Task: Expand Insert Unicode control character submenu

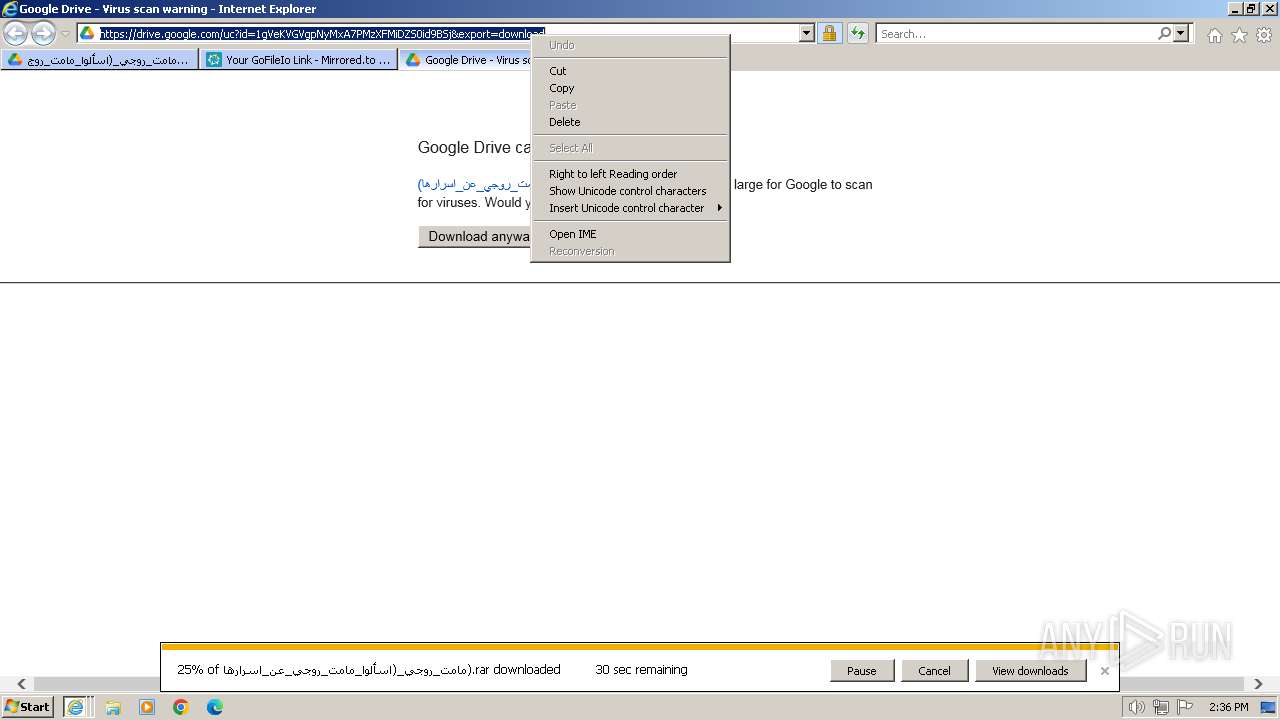Action: coord(629,208)
